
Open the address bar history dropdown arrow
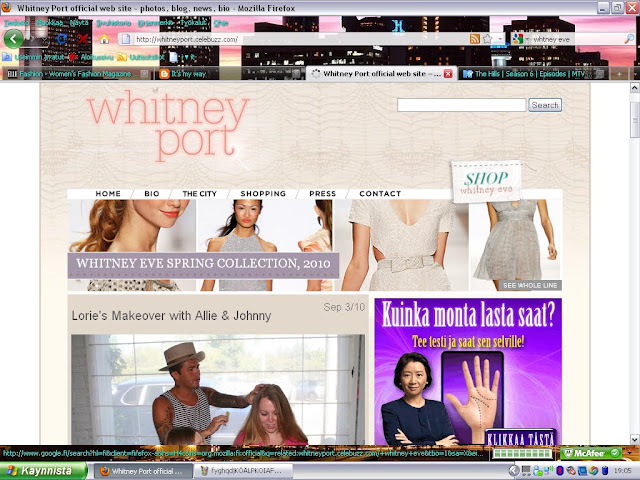pyautogui.click(x=500, y=39)
